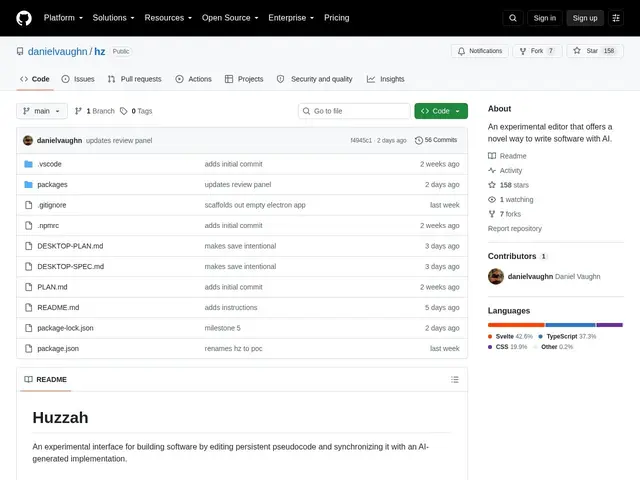Click the 158 star count badge

(x=609, y=51)
